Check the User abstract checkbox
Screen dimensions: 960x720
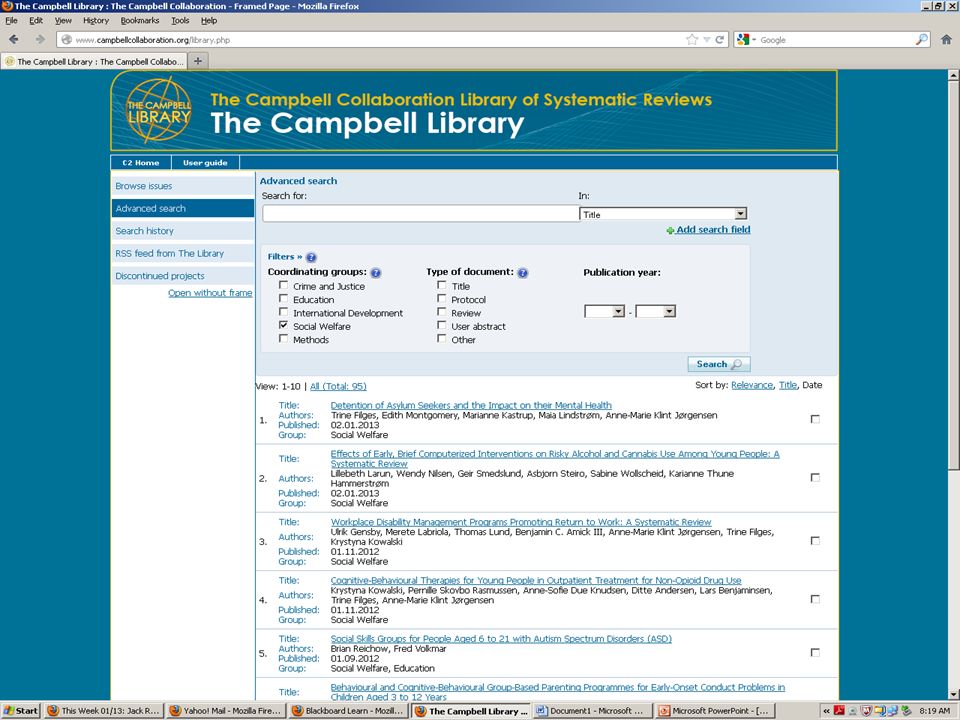[x=441, y=325]
